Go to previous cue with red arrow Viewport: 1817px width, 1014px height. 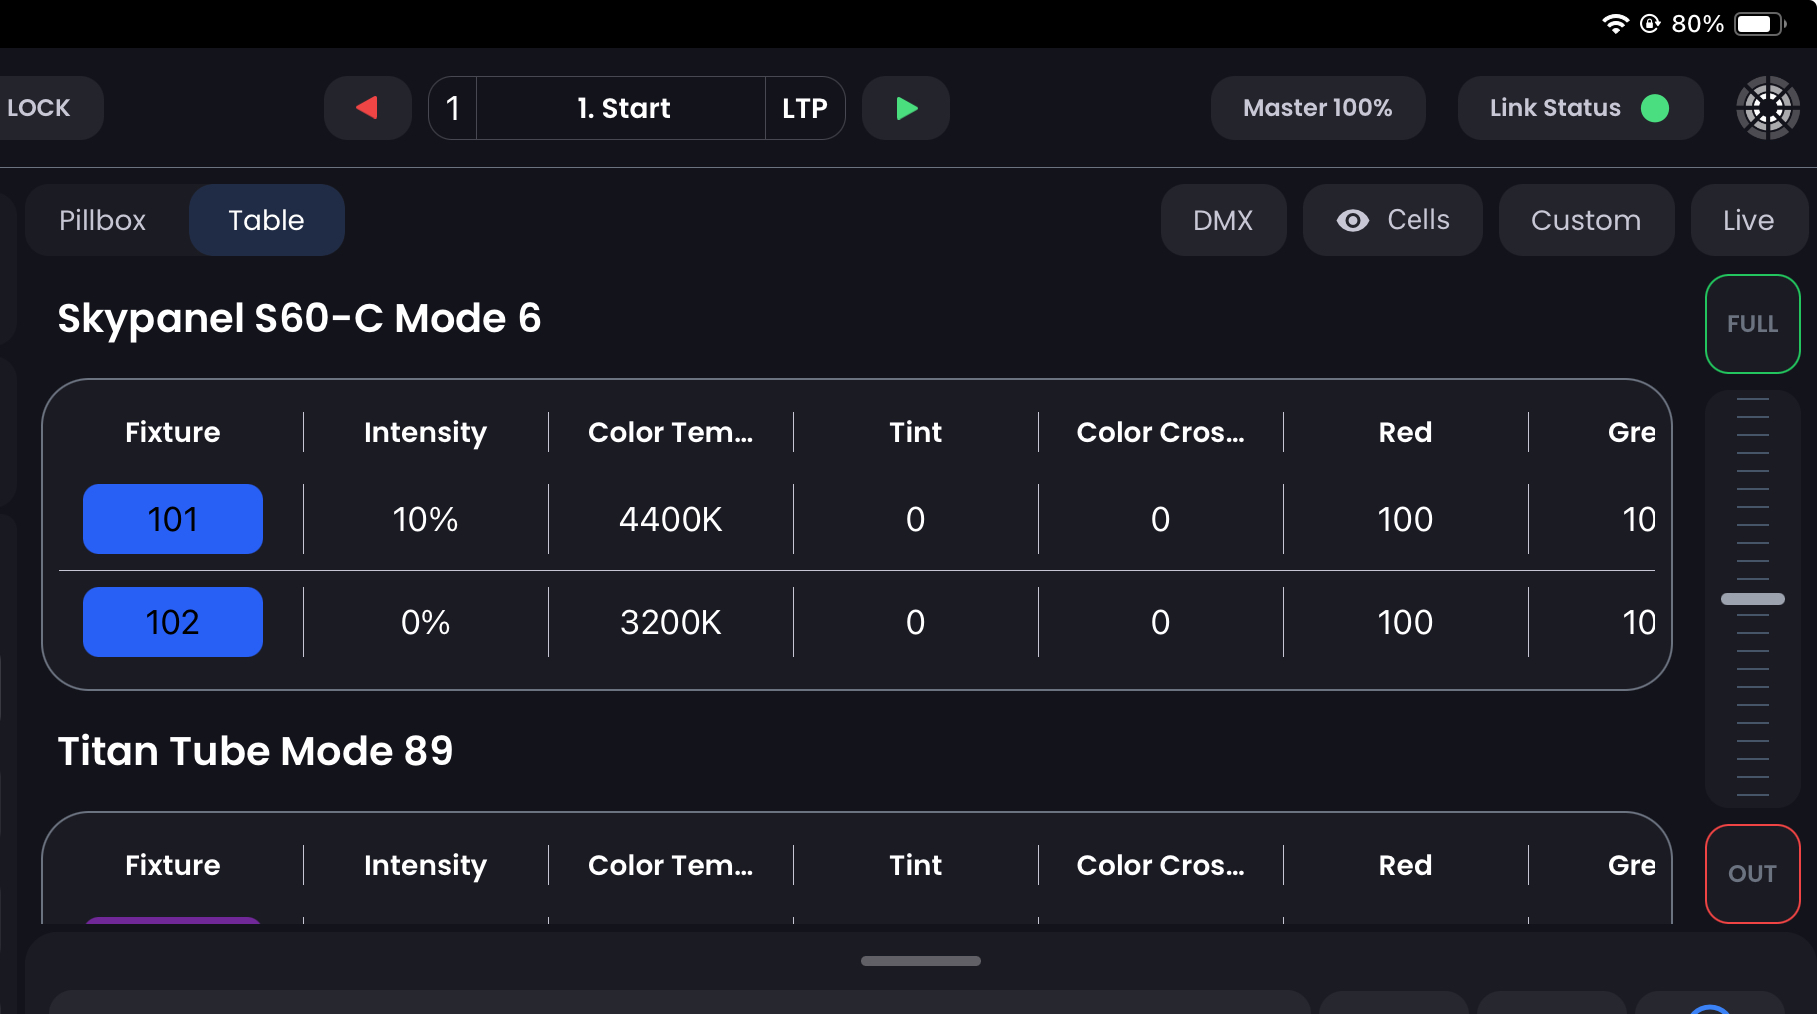pos(367,108)
